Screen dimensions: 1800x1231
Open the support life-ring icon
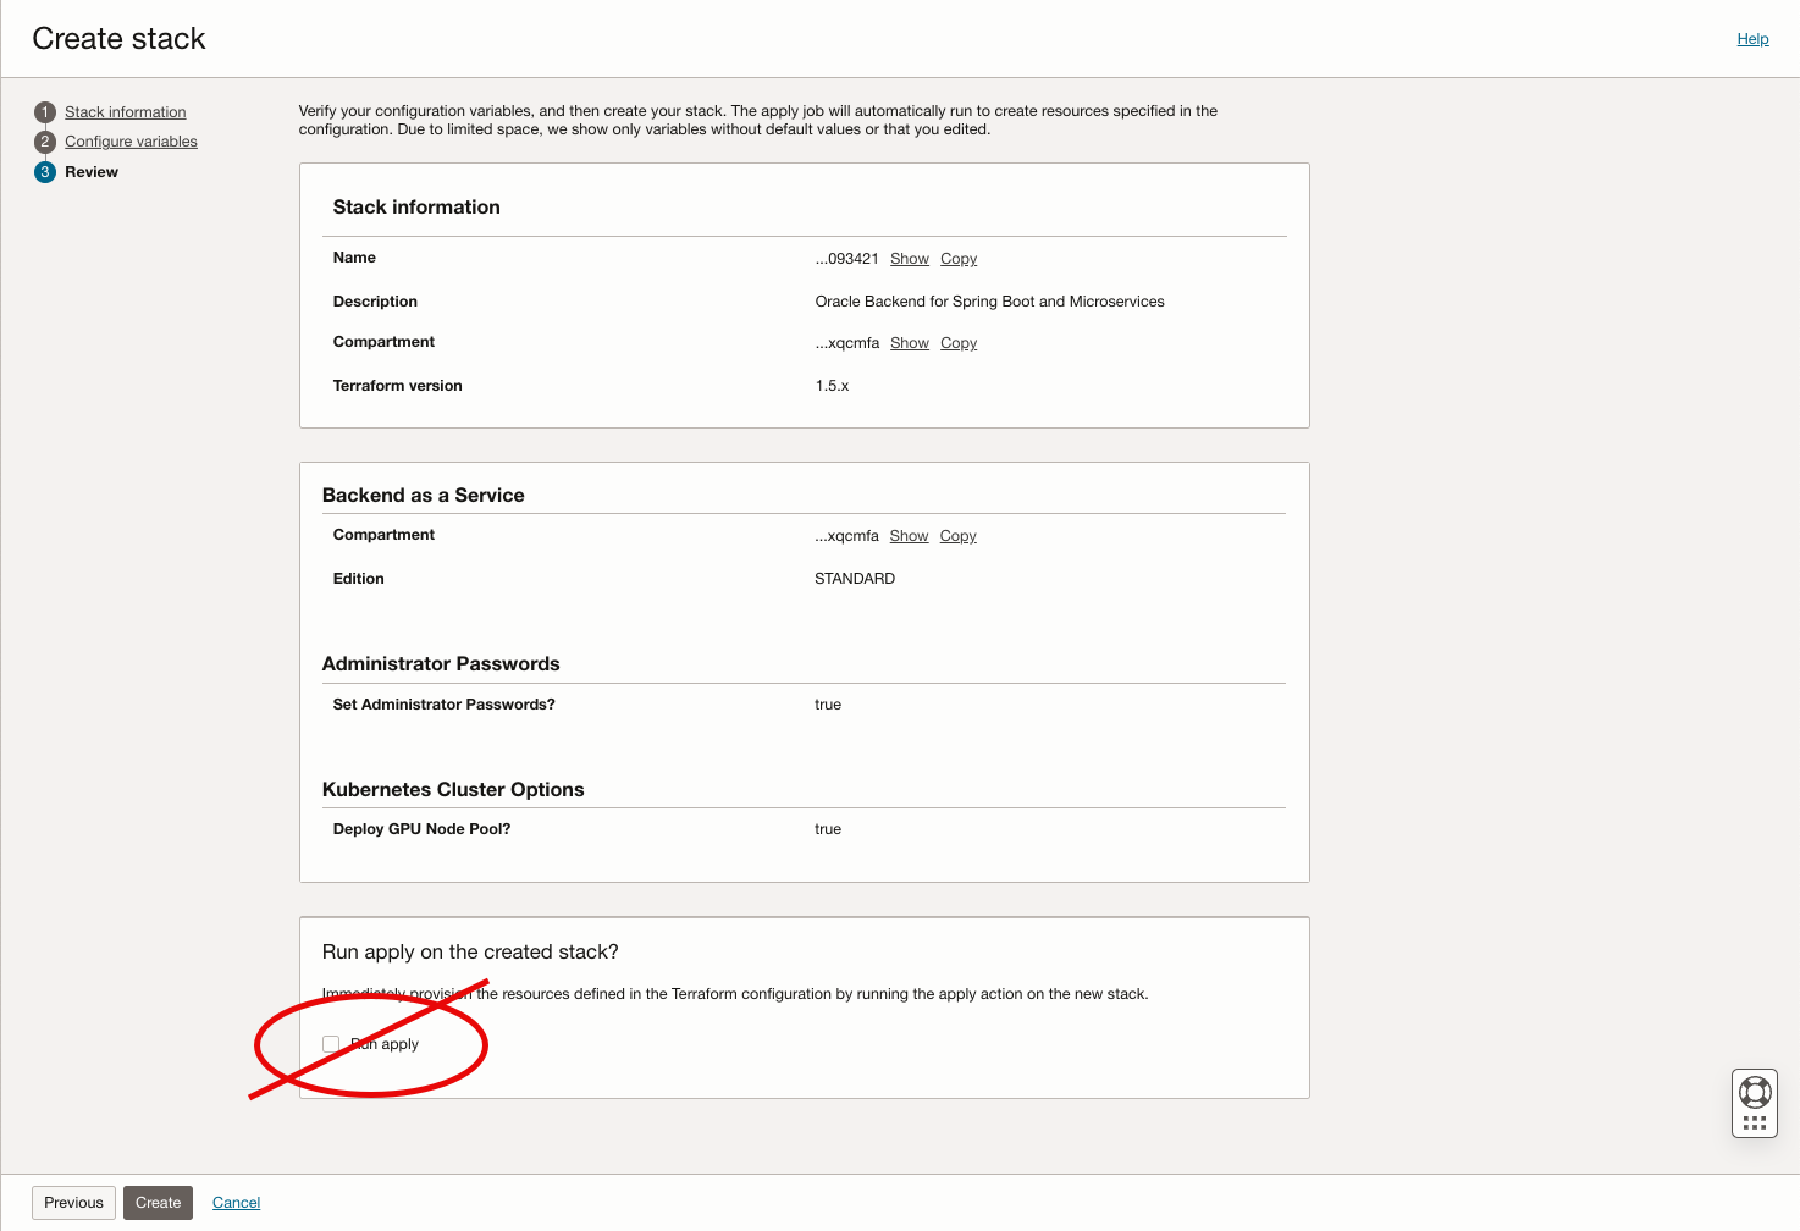pos(1755,1090)
